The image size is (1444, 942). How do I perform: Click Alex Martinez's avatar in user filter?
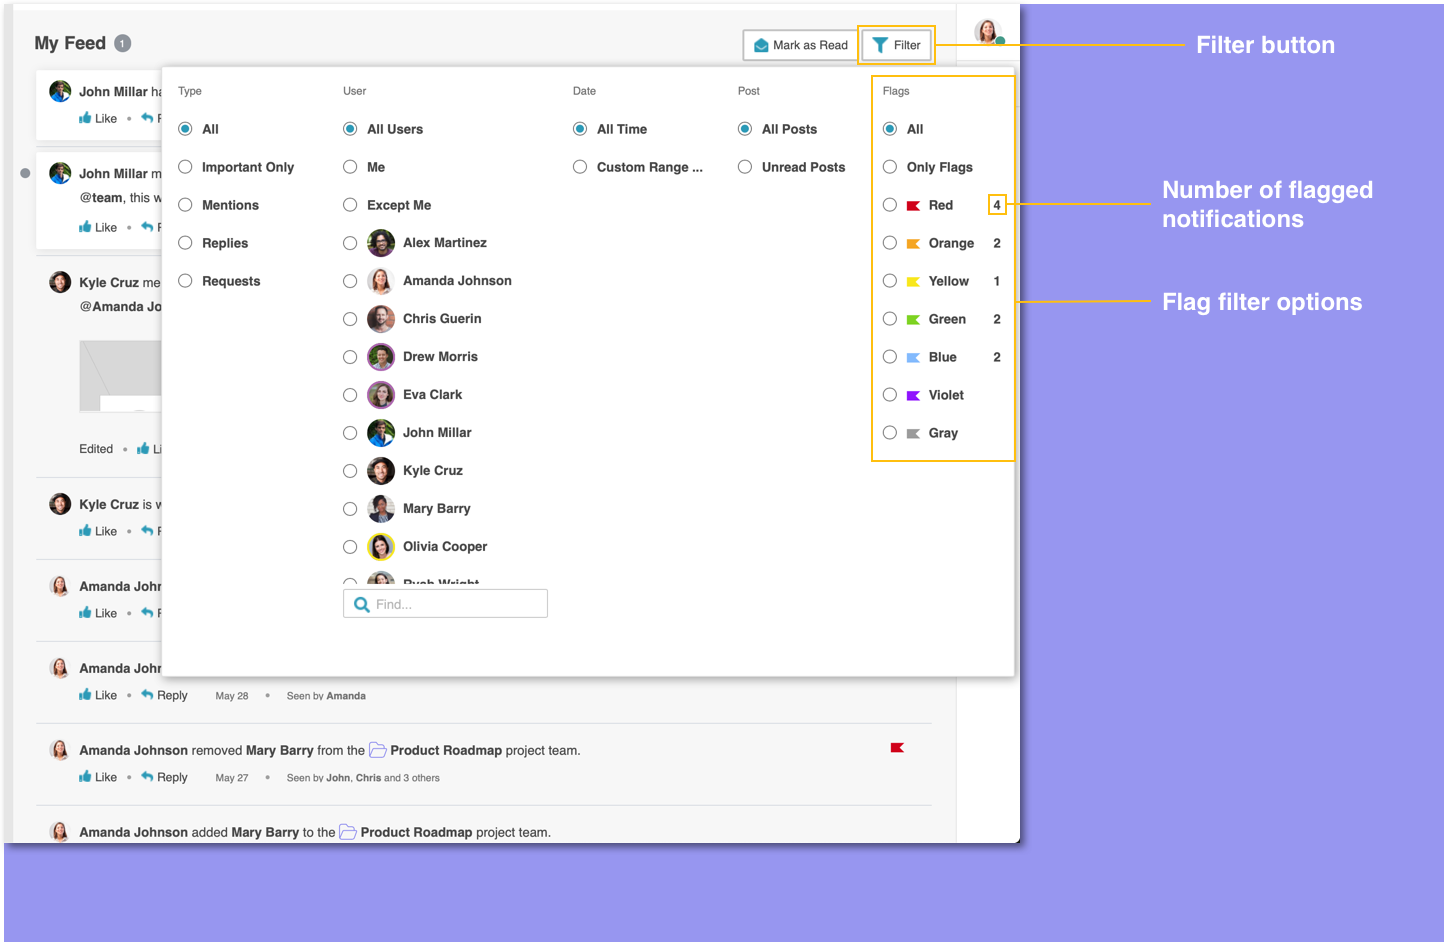(x=381, y=243)
